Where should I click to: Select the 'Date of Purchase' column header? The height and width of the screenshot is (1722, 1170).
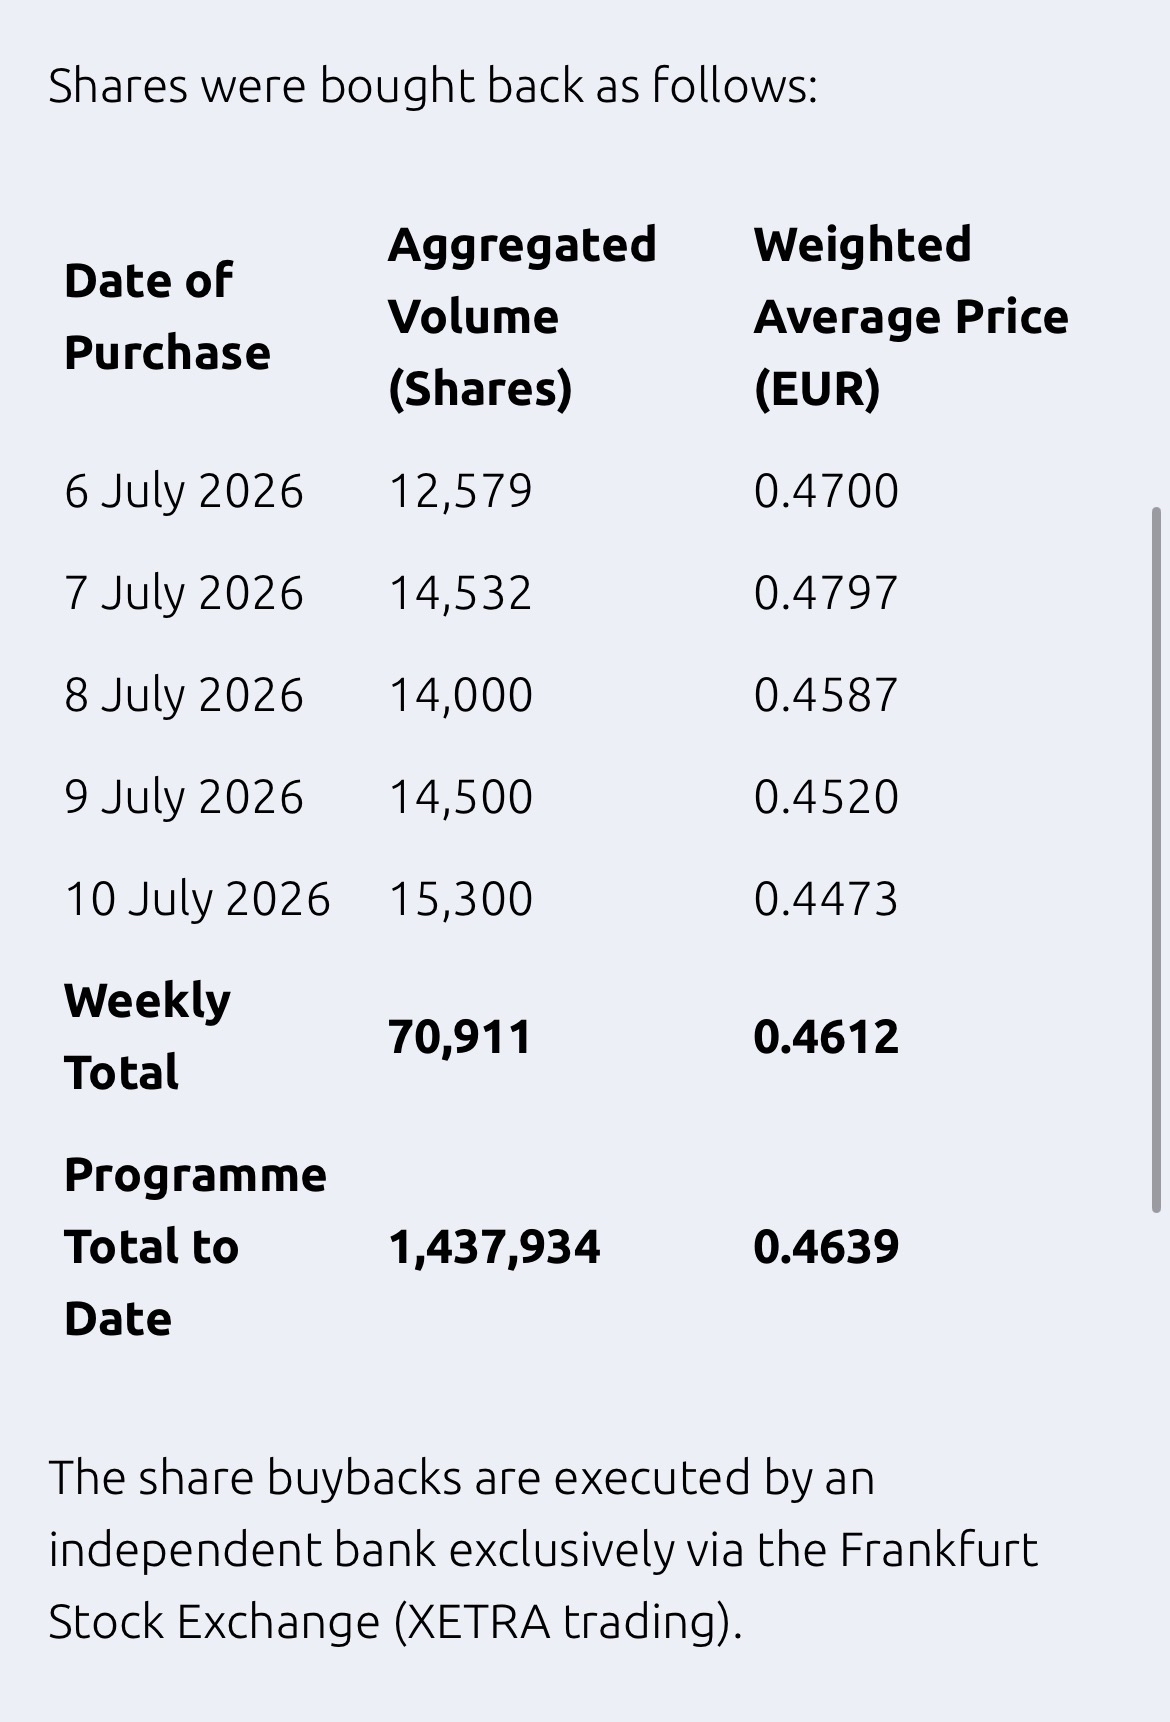point(167,316)
